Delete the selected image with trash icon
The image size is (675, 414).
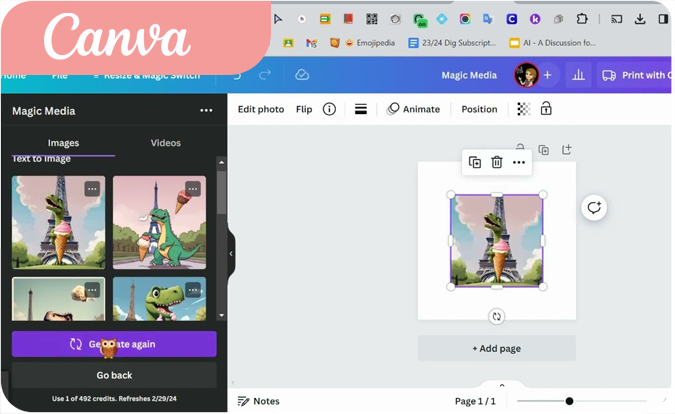(497, 162)
